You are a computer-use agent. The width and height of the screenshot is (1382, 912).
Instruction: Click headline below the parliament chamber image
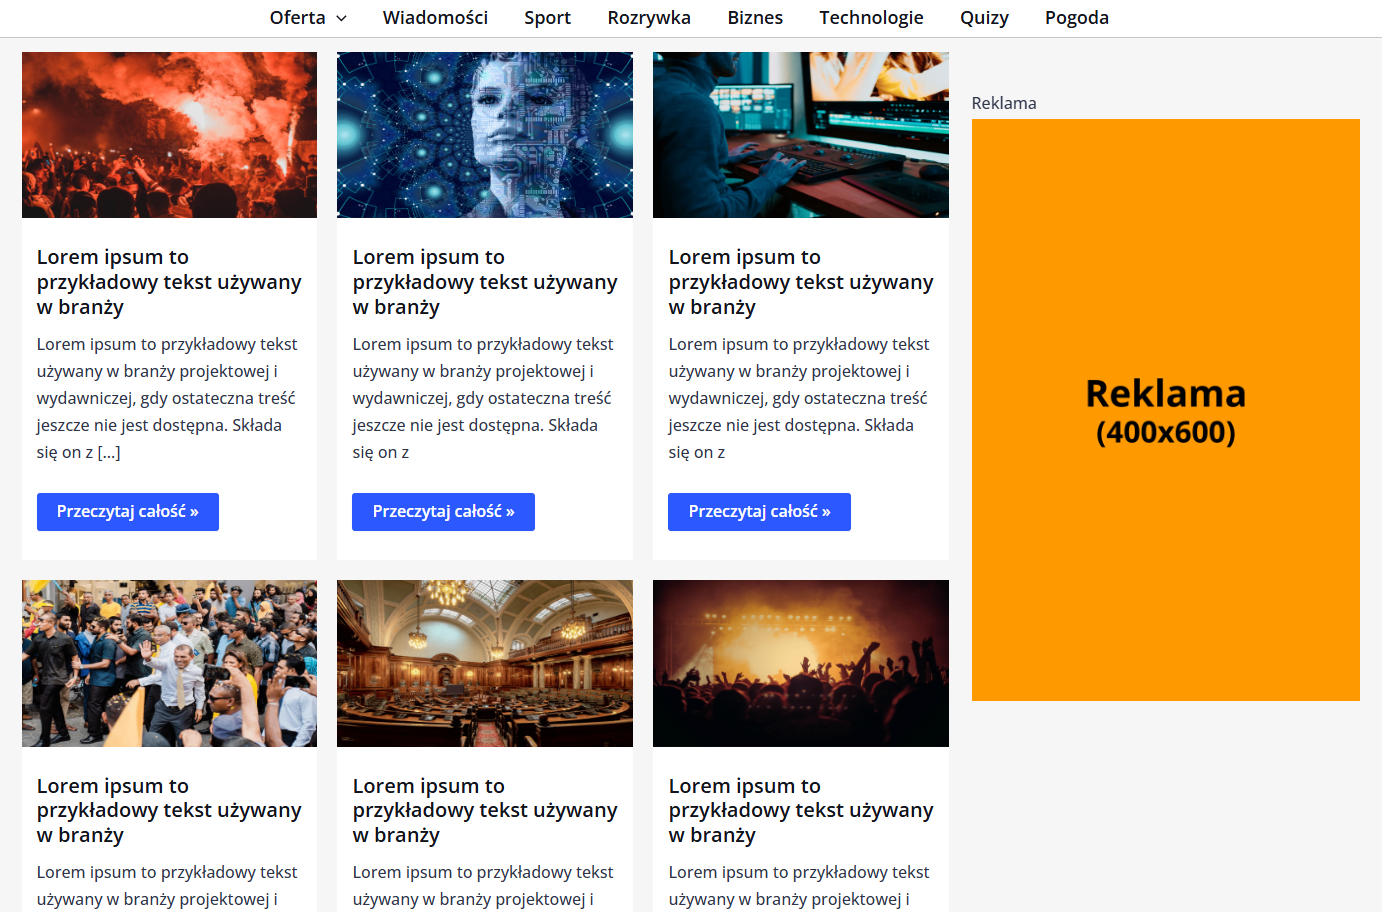coord(485,810)
